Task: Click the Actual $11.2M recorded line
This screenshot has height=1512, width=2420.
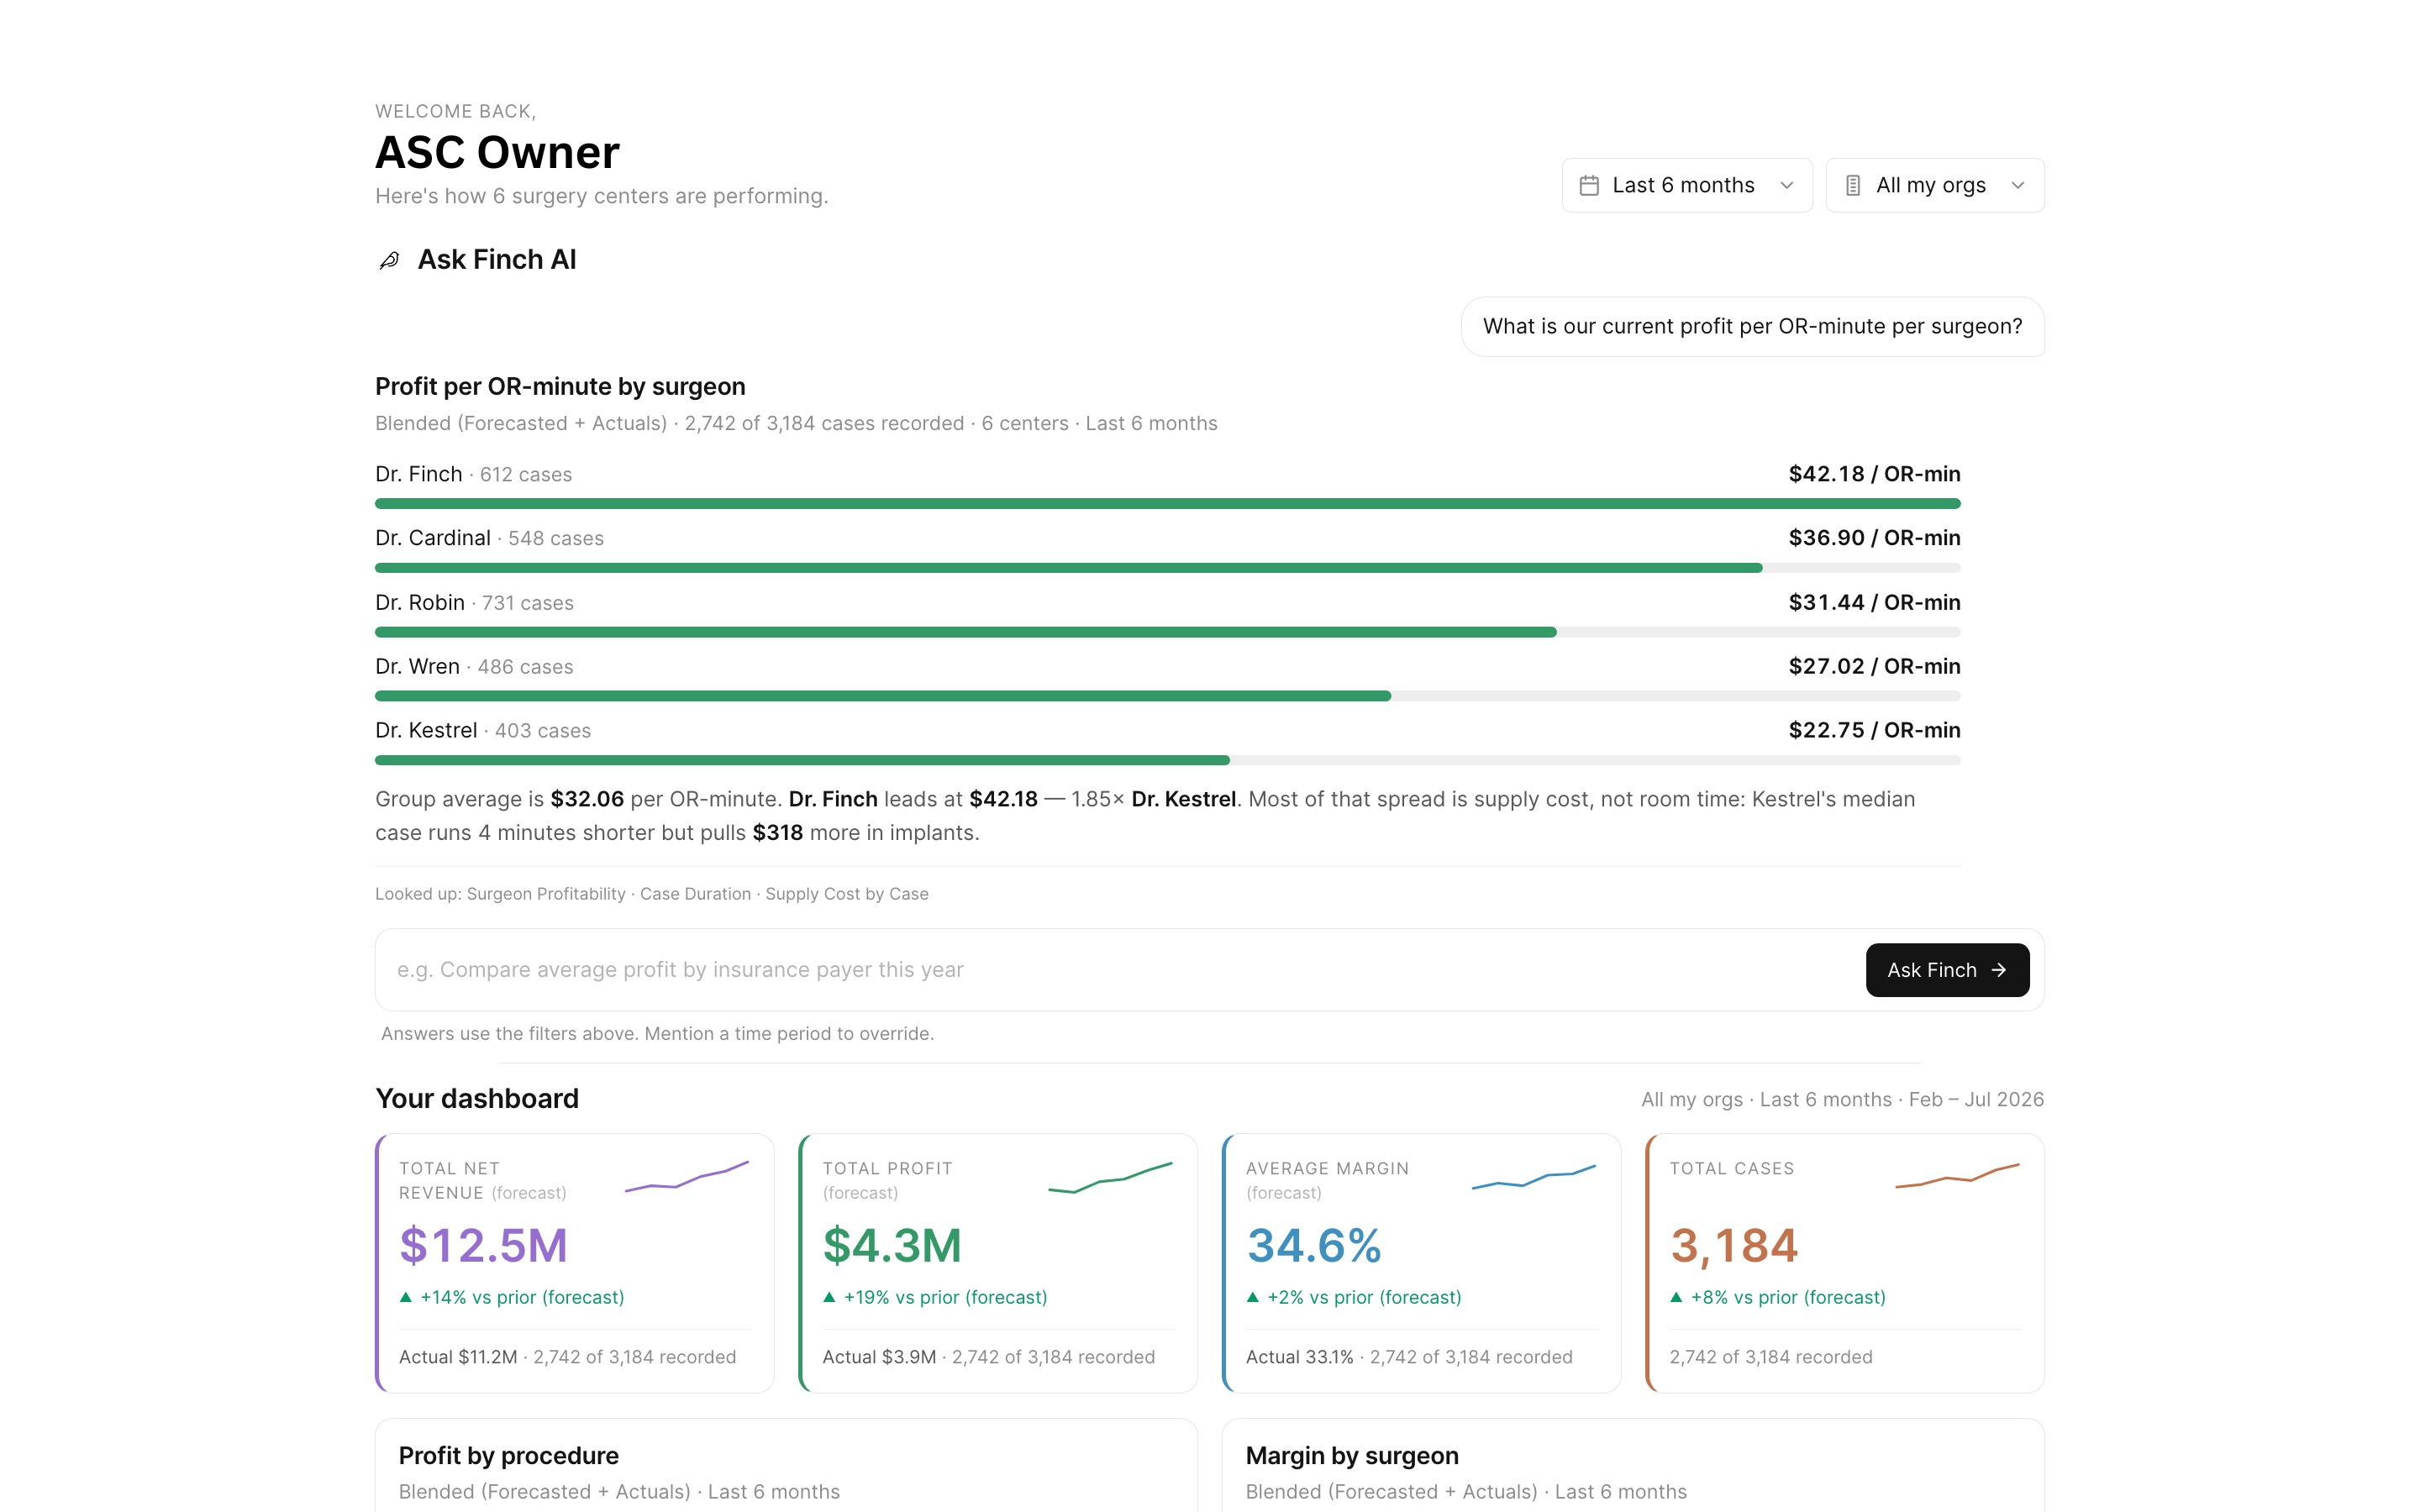Action: (x=567, y=1357)
